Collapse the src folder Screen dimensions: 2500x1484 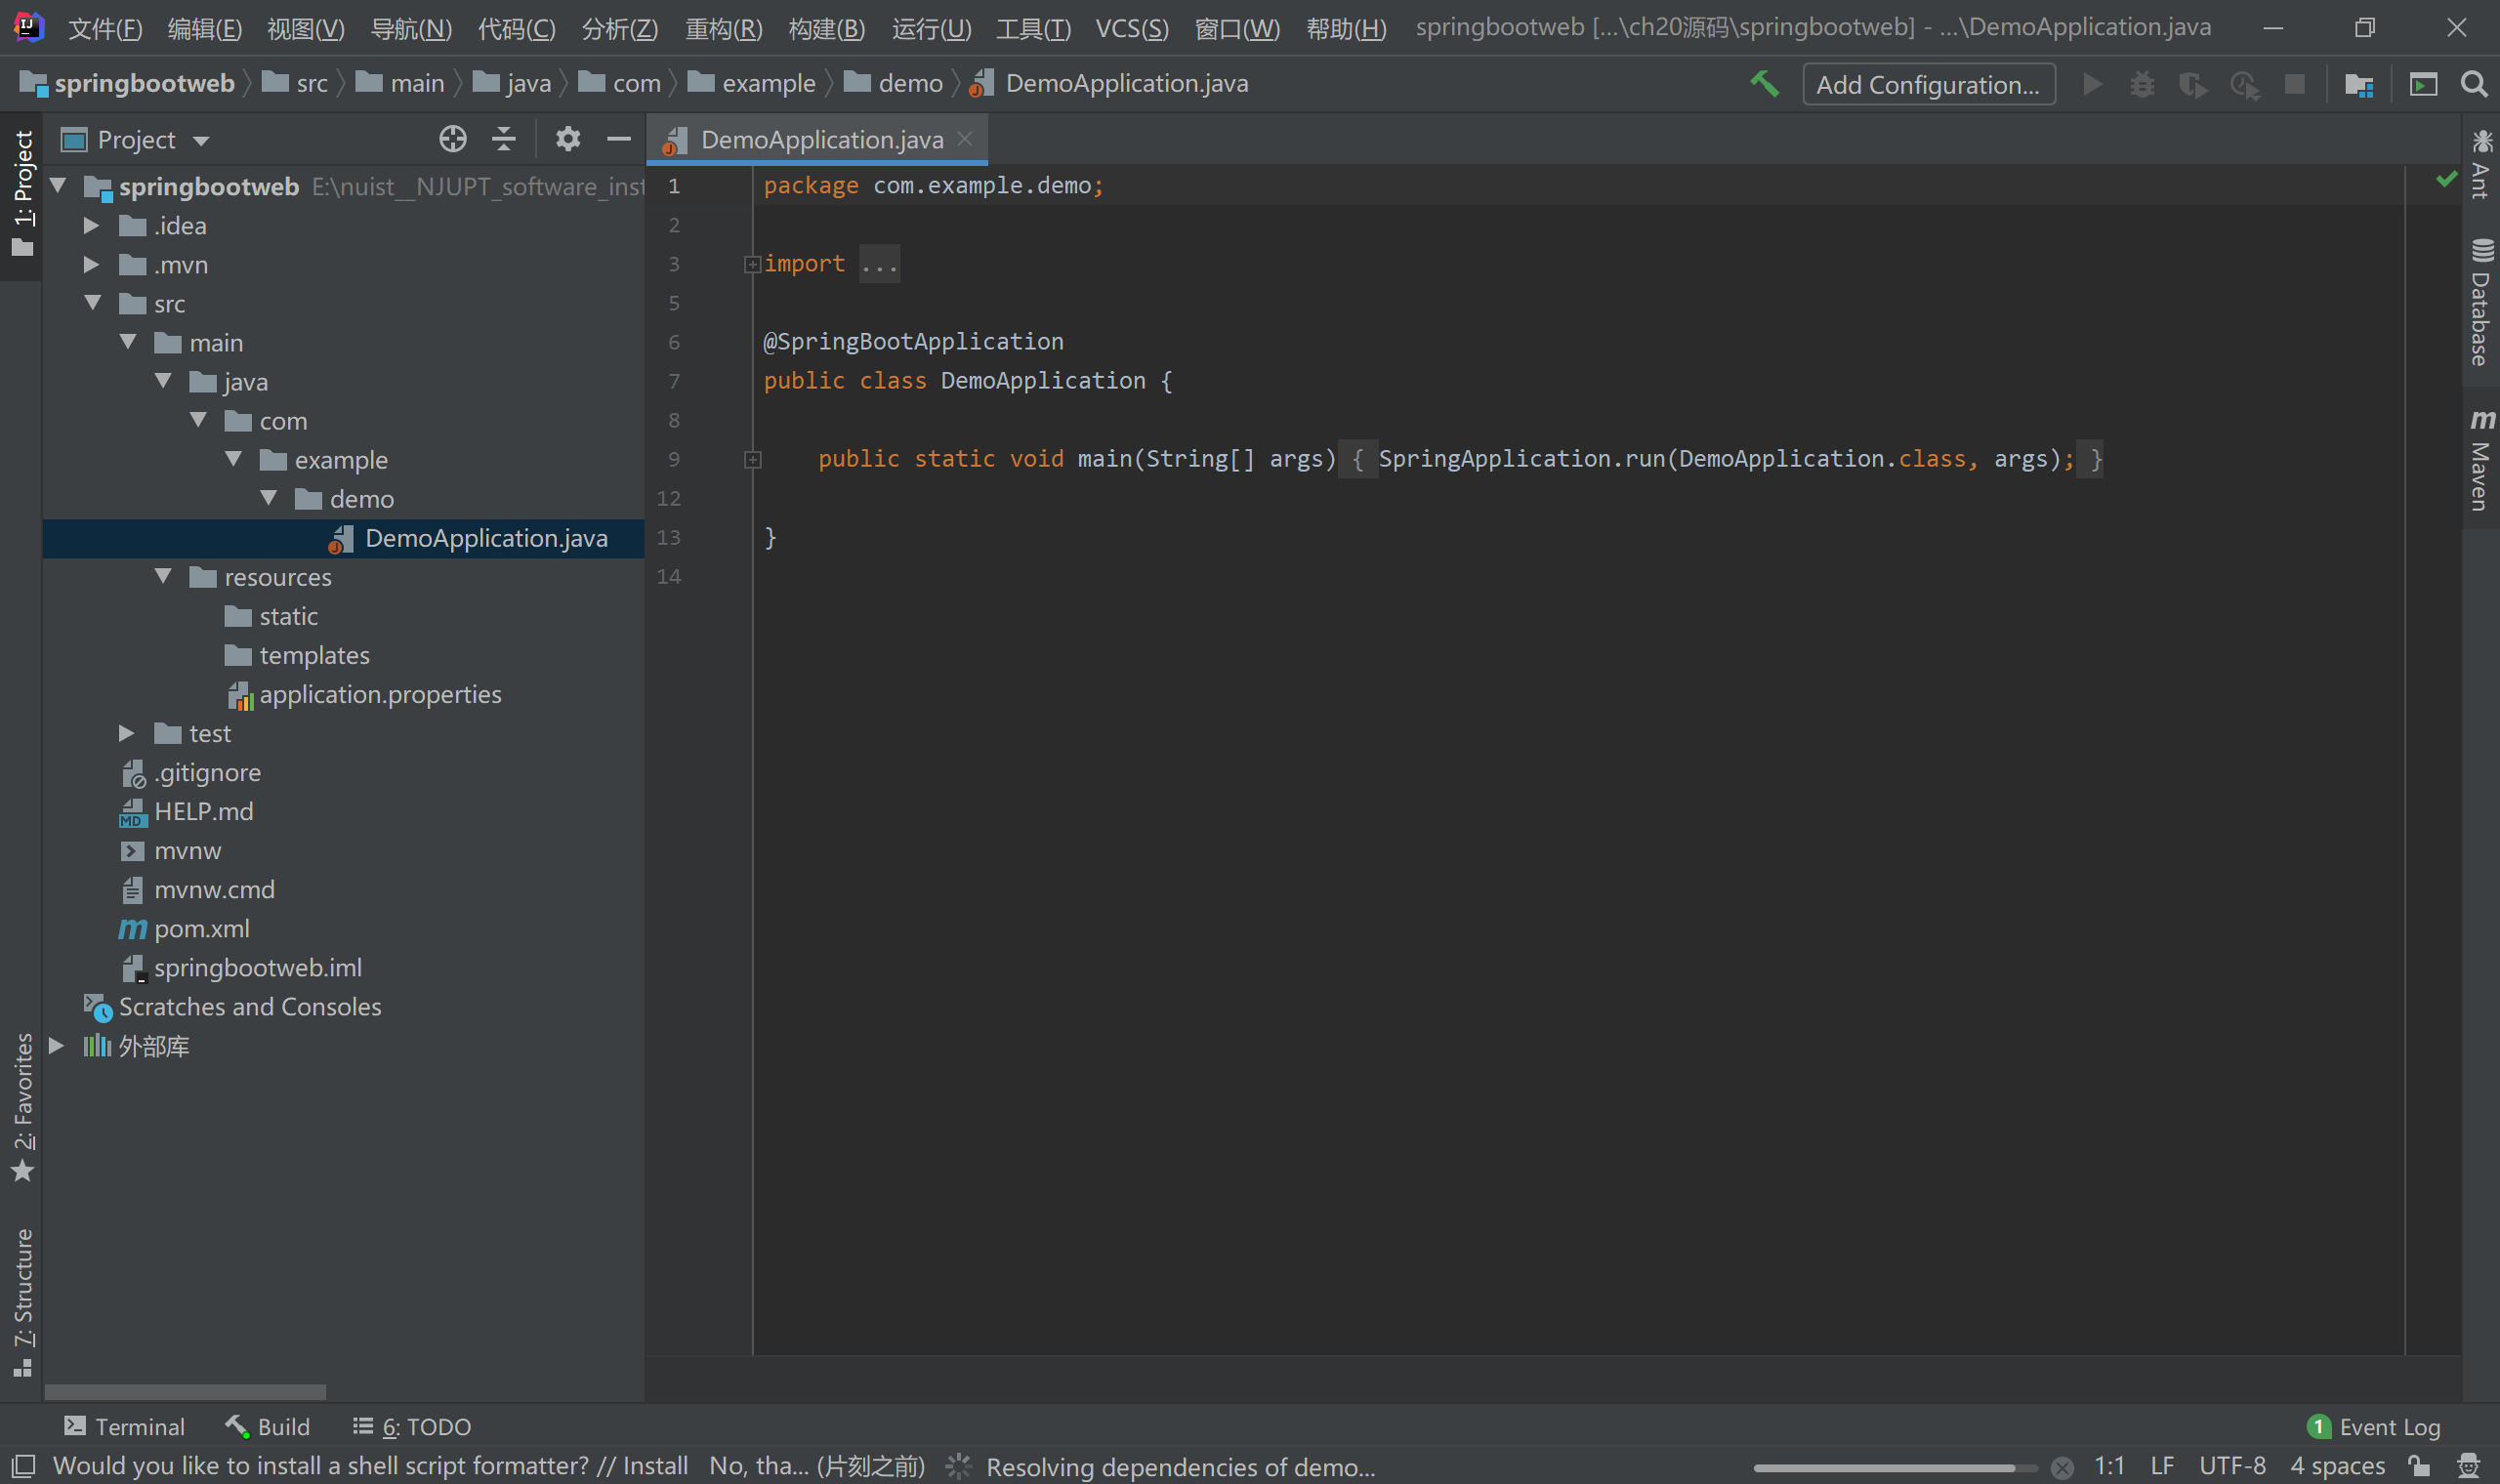[x=93, y=303]
